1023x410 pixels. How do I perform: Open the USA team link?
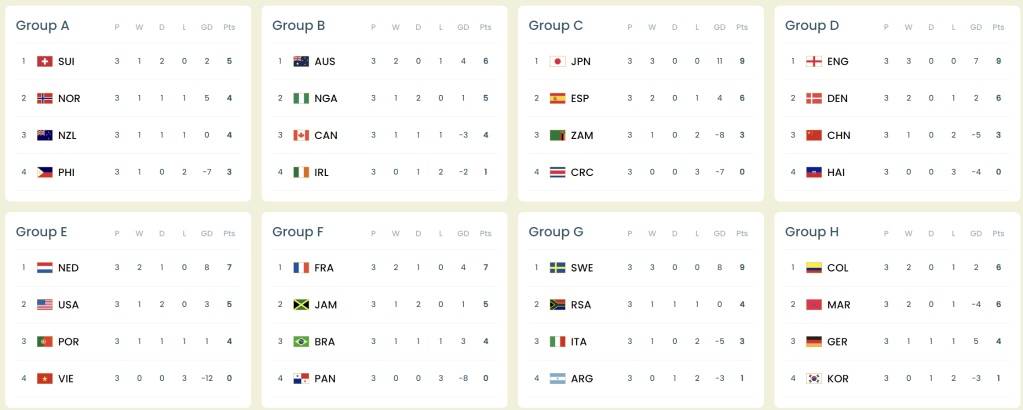click(x=69, y=305)
